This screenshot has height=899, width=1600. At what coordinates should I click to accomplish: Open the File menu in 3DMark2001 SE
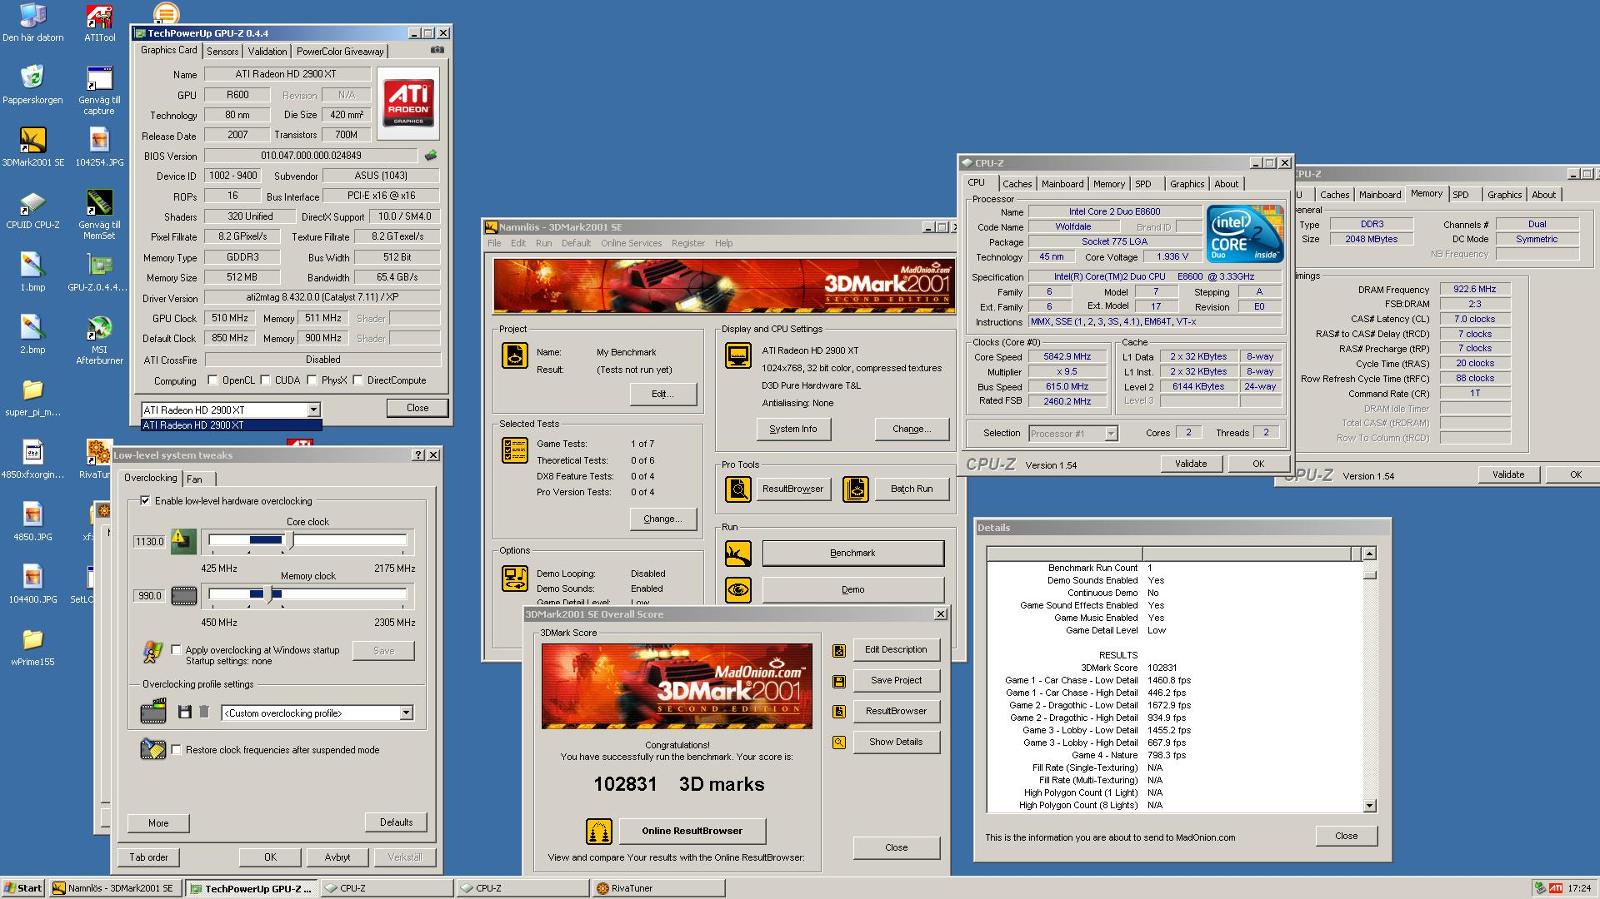coord(494,243)
